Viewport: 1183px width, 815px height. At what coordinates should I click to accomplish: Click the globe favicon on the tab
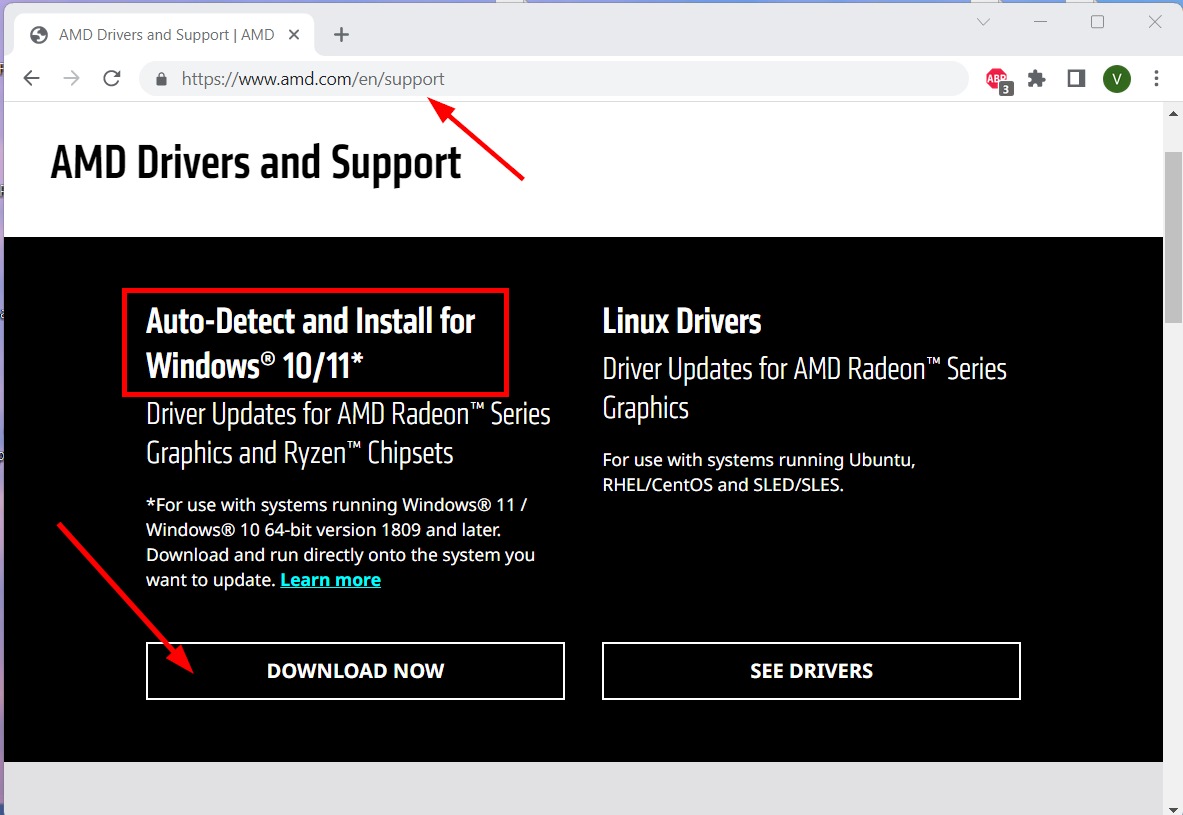[x=39, y=35]
